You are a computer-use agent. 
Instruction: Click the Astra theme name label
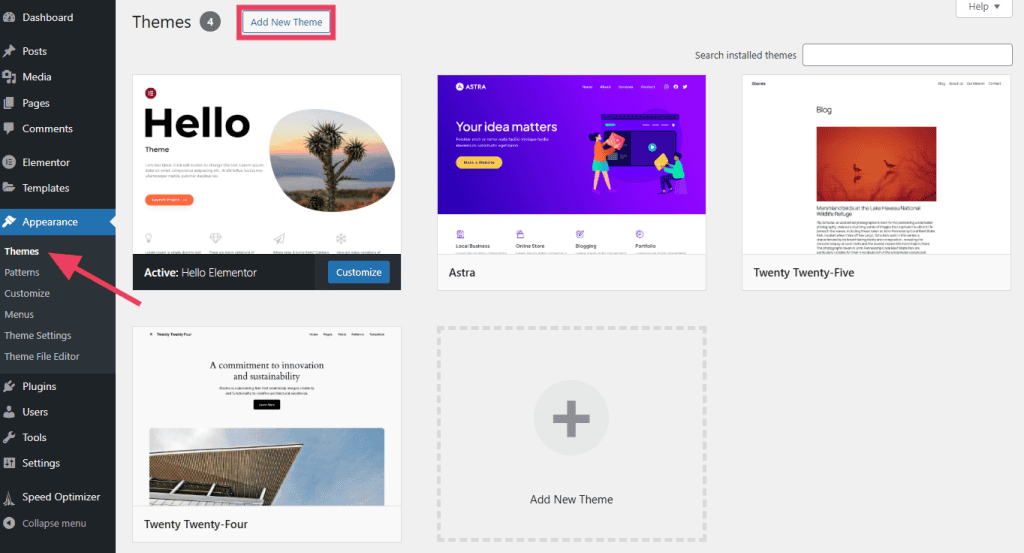tap(462, 273)
